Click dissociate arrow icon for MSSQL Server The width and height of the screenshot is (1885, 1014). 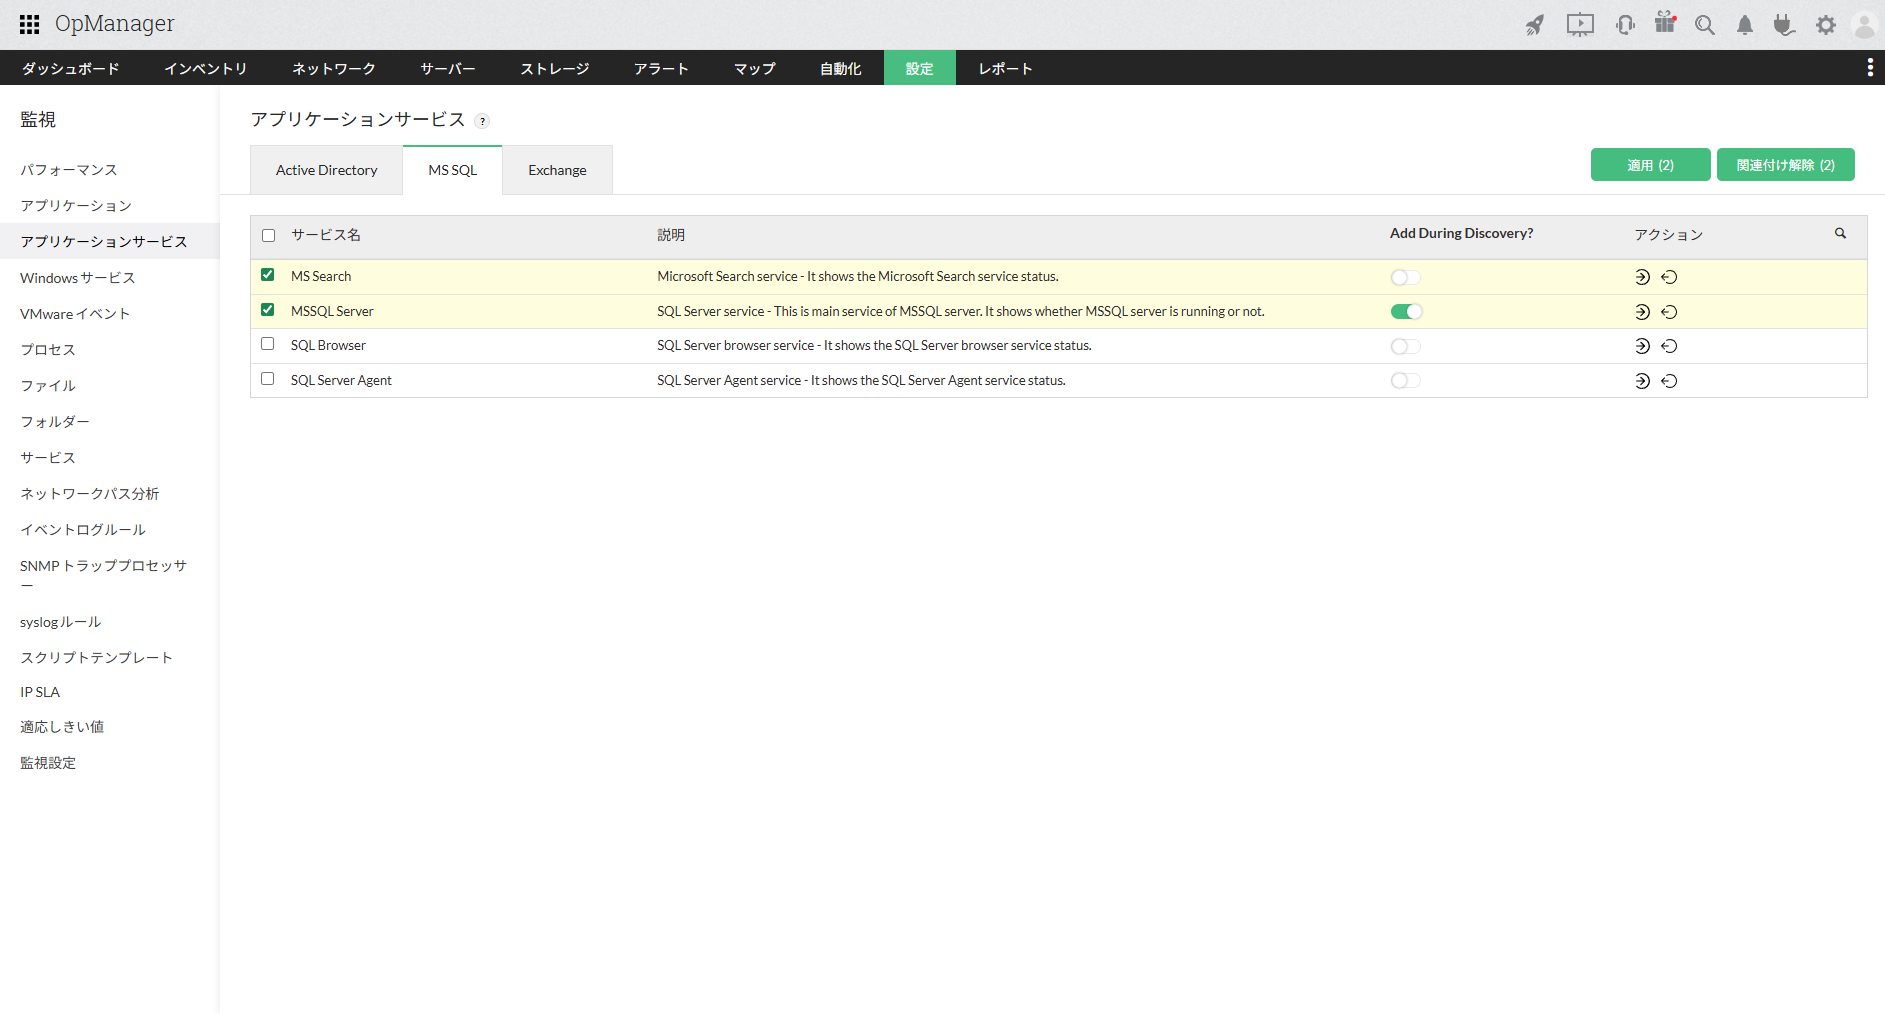[1669, 312]
